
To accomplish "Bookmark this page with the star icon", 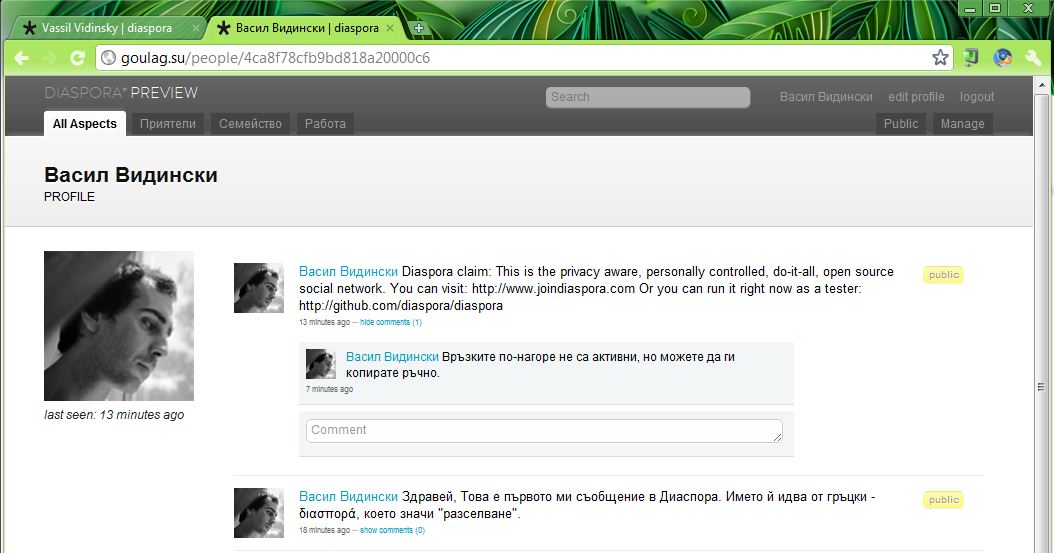I will coord(940,58).
